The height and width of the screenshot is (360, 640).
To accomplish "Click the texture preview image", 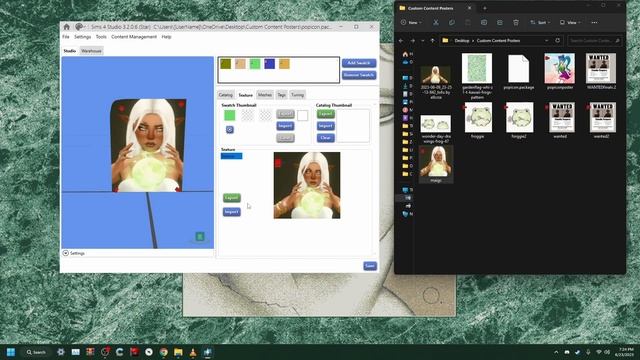I will [x=307, y=185].
